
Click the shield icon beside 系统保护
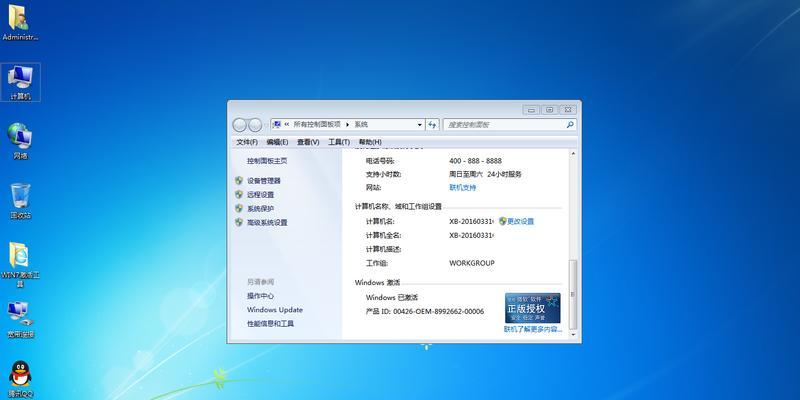point(239,208)
